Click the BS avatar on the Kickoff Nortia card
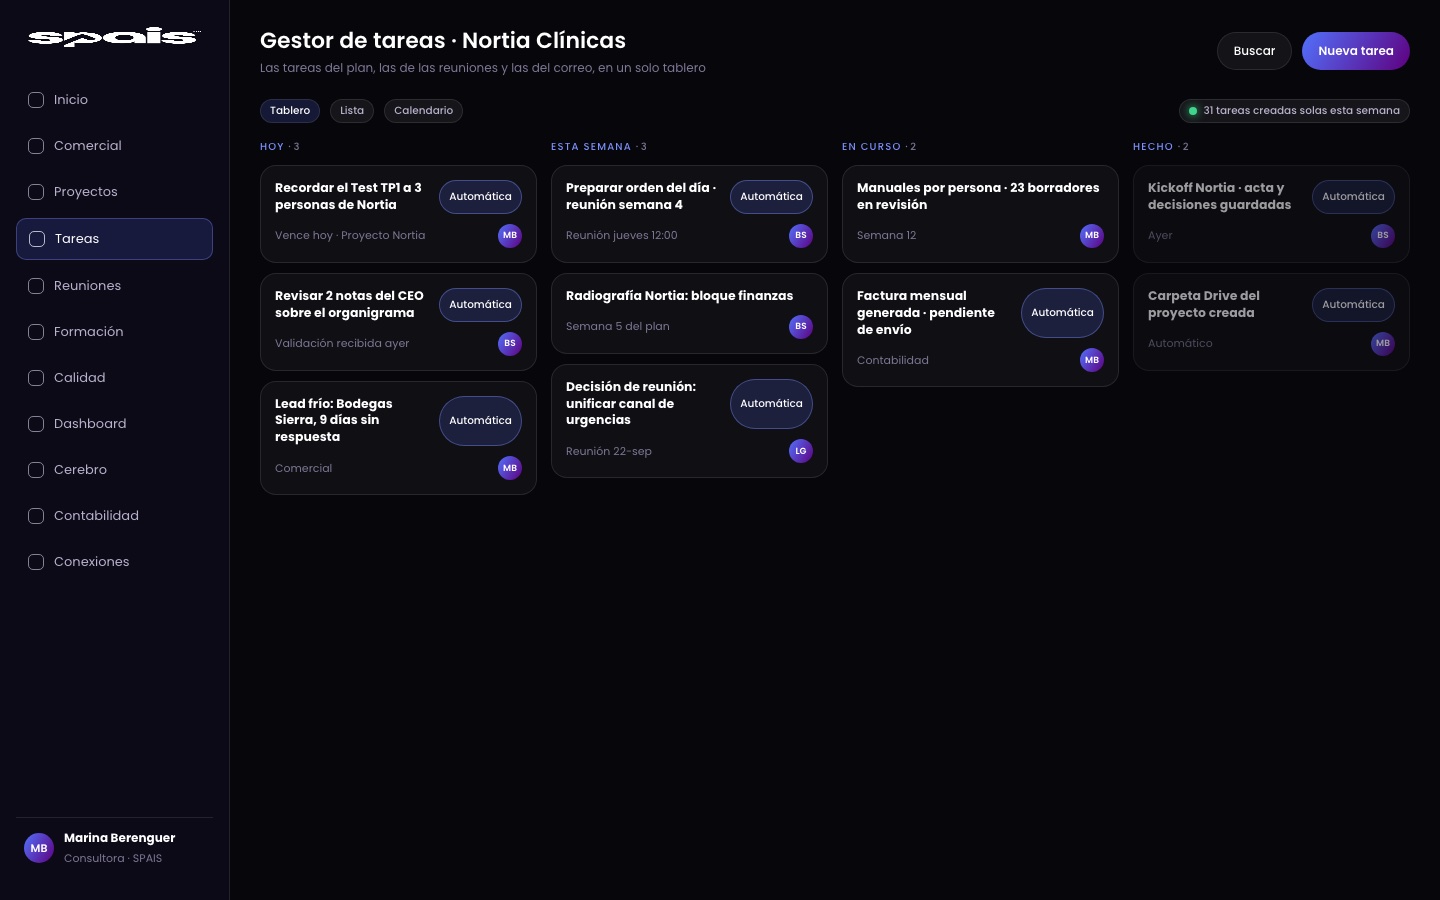Viewport: 1440px width, 900px height. coord(1383,236)
